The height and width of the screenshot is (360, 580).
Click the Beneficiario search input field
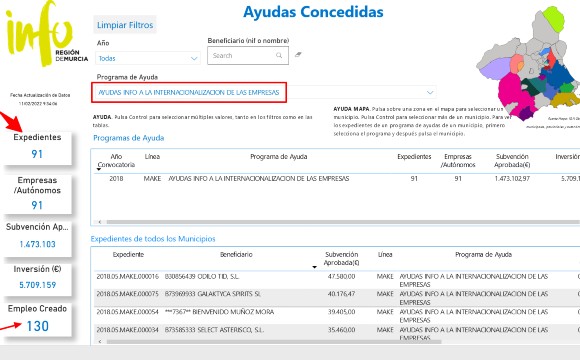(x=248, y=55)
